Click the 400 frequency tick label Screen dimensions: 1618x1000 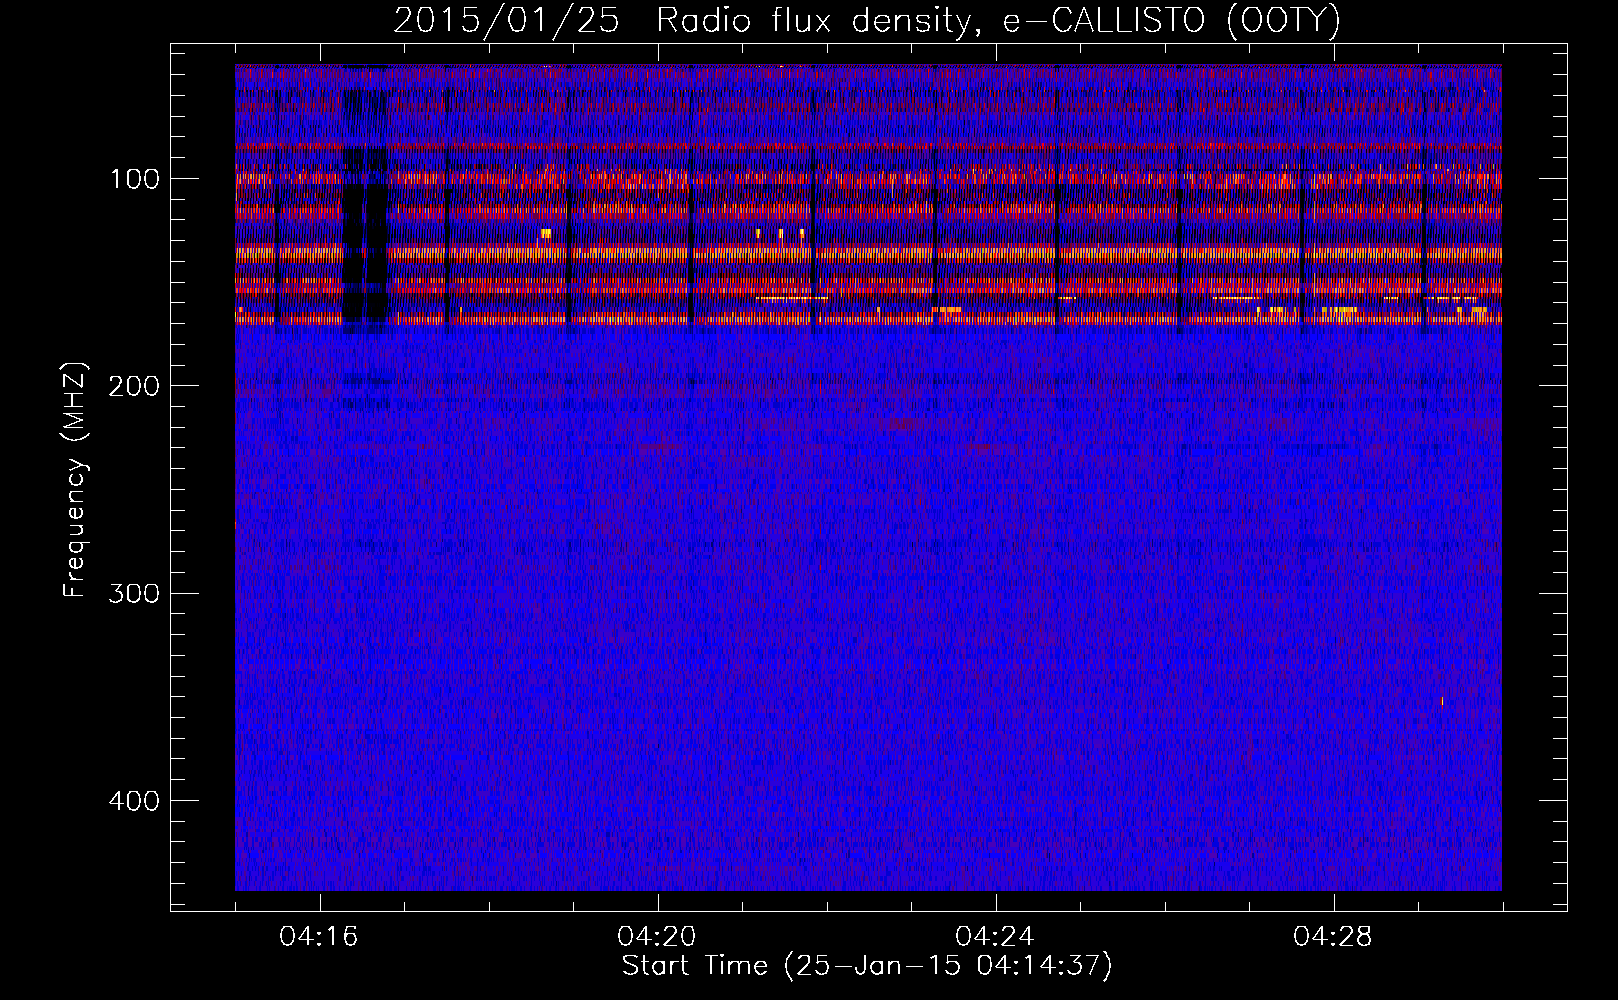tap(133, 801)
